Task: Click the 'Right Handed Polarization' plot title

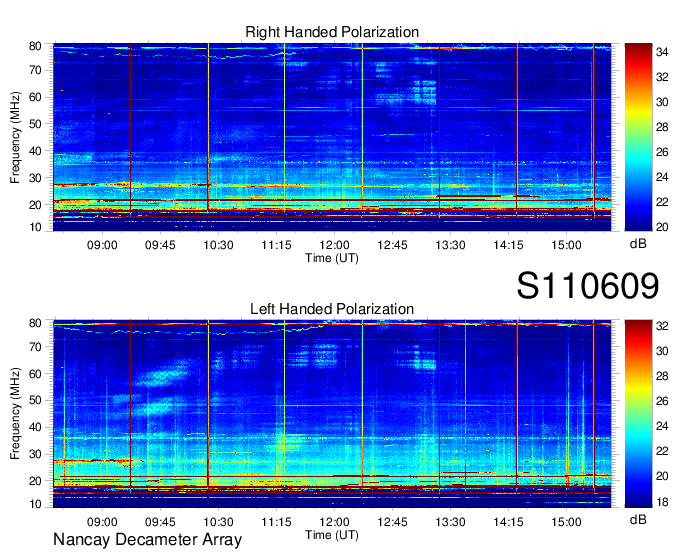Action: tap(332, 32)
